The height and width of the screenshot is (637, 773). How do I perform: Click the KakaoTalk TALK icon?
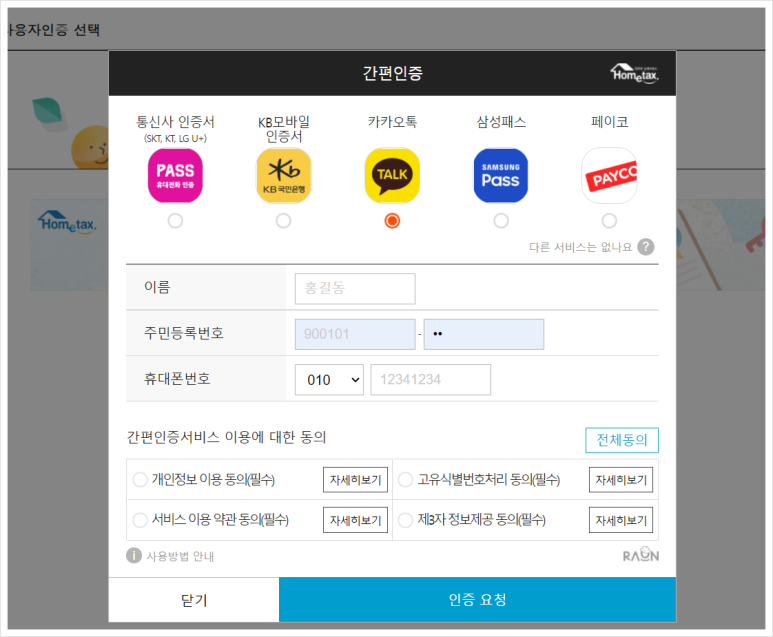[392, 176]
